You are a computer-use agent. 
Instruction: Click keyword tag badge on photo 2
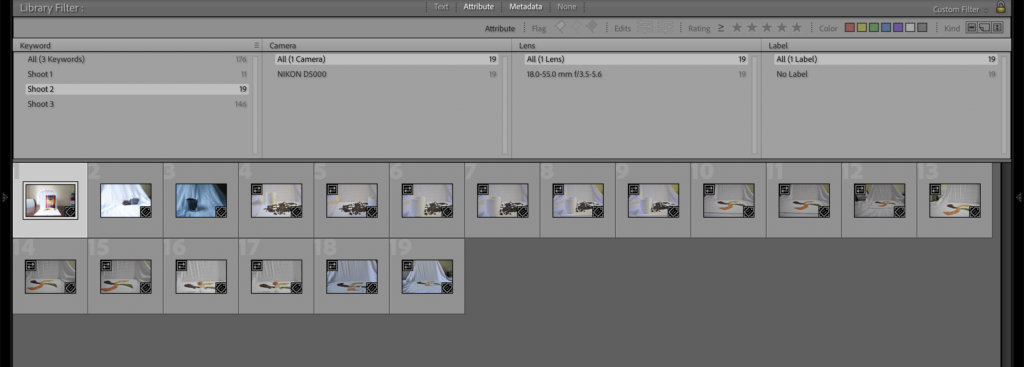146,212
